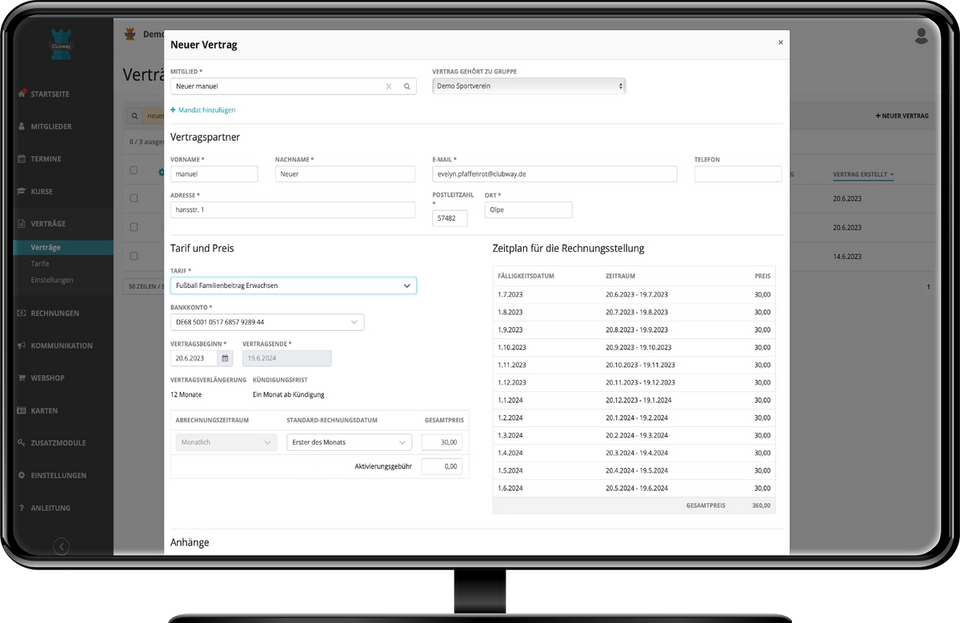Open the Vertragsbeginn calendar picker
This screenshot has height=623, width=960.
[x=225, y=358]
